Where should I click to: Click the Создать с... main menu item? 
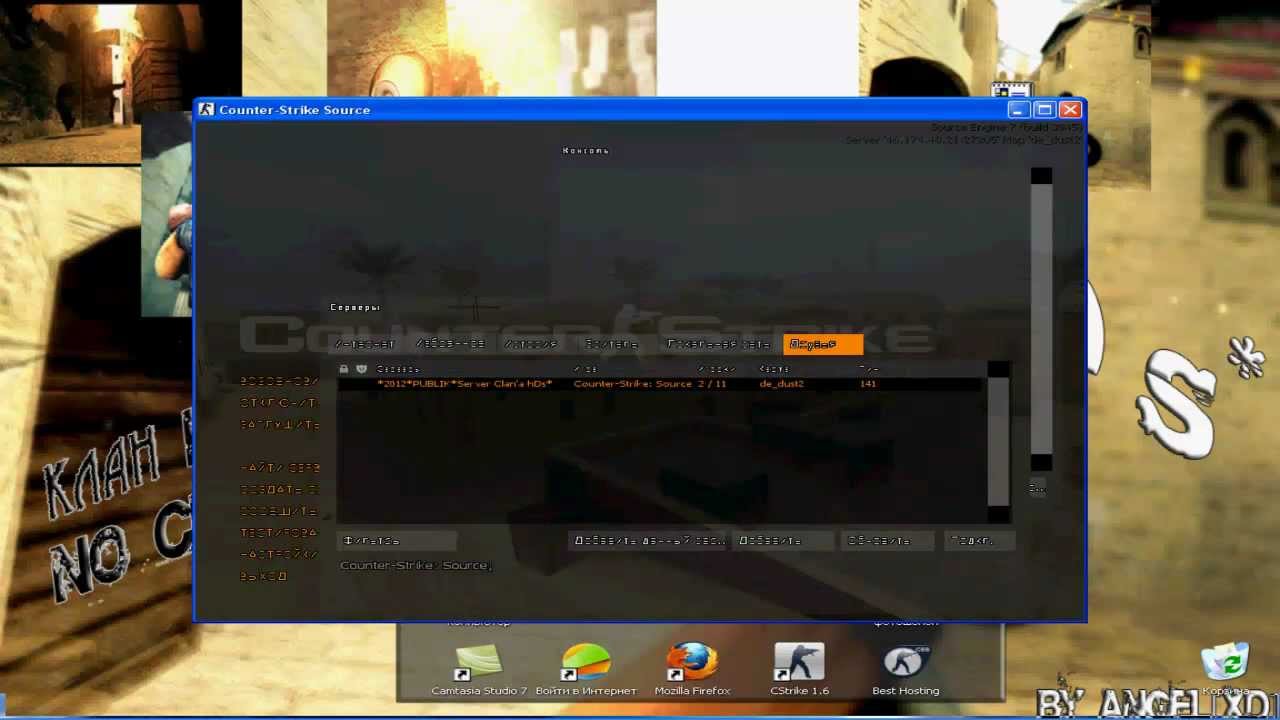[x=279, y=489]
